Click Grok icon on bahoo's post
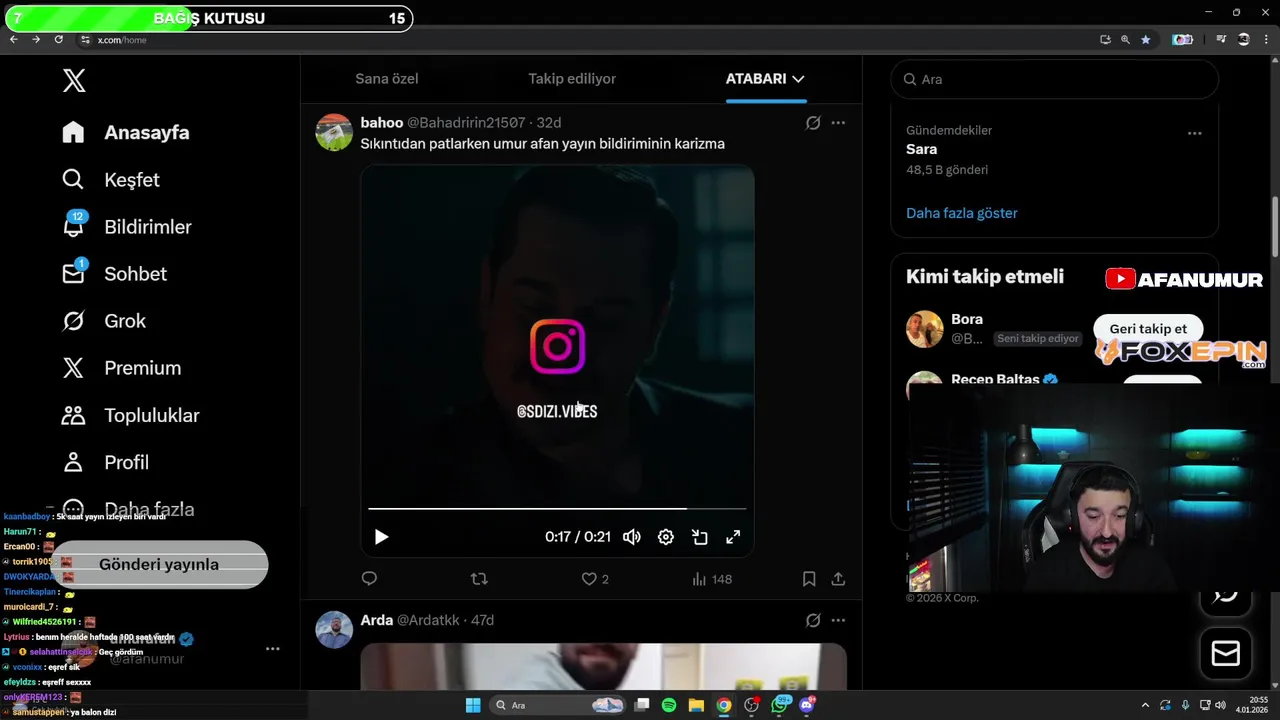Screen dimensions: 1280x720 813,122
